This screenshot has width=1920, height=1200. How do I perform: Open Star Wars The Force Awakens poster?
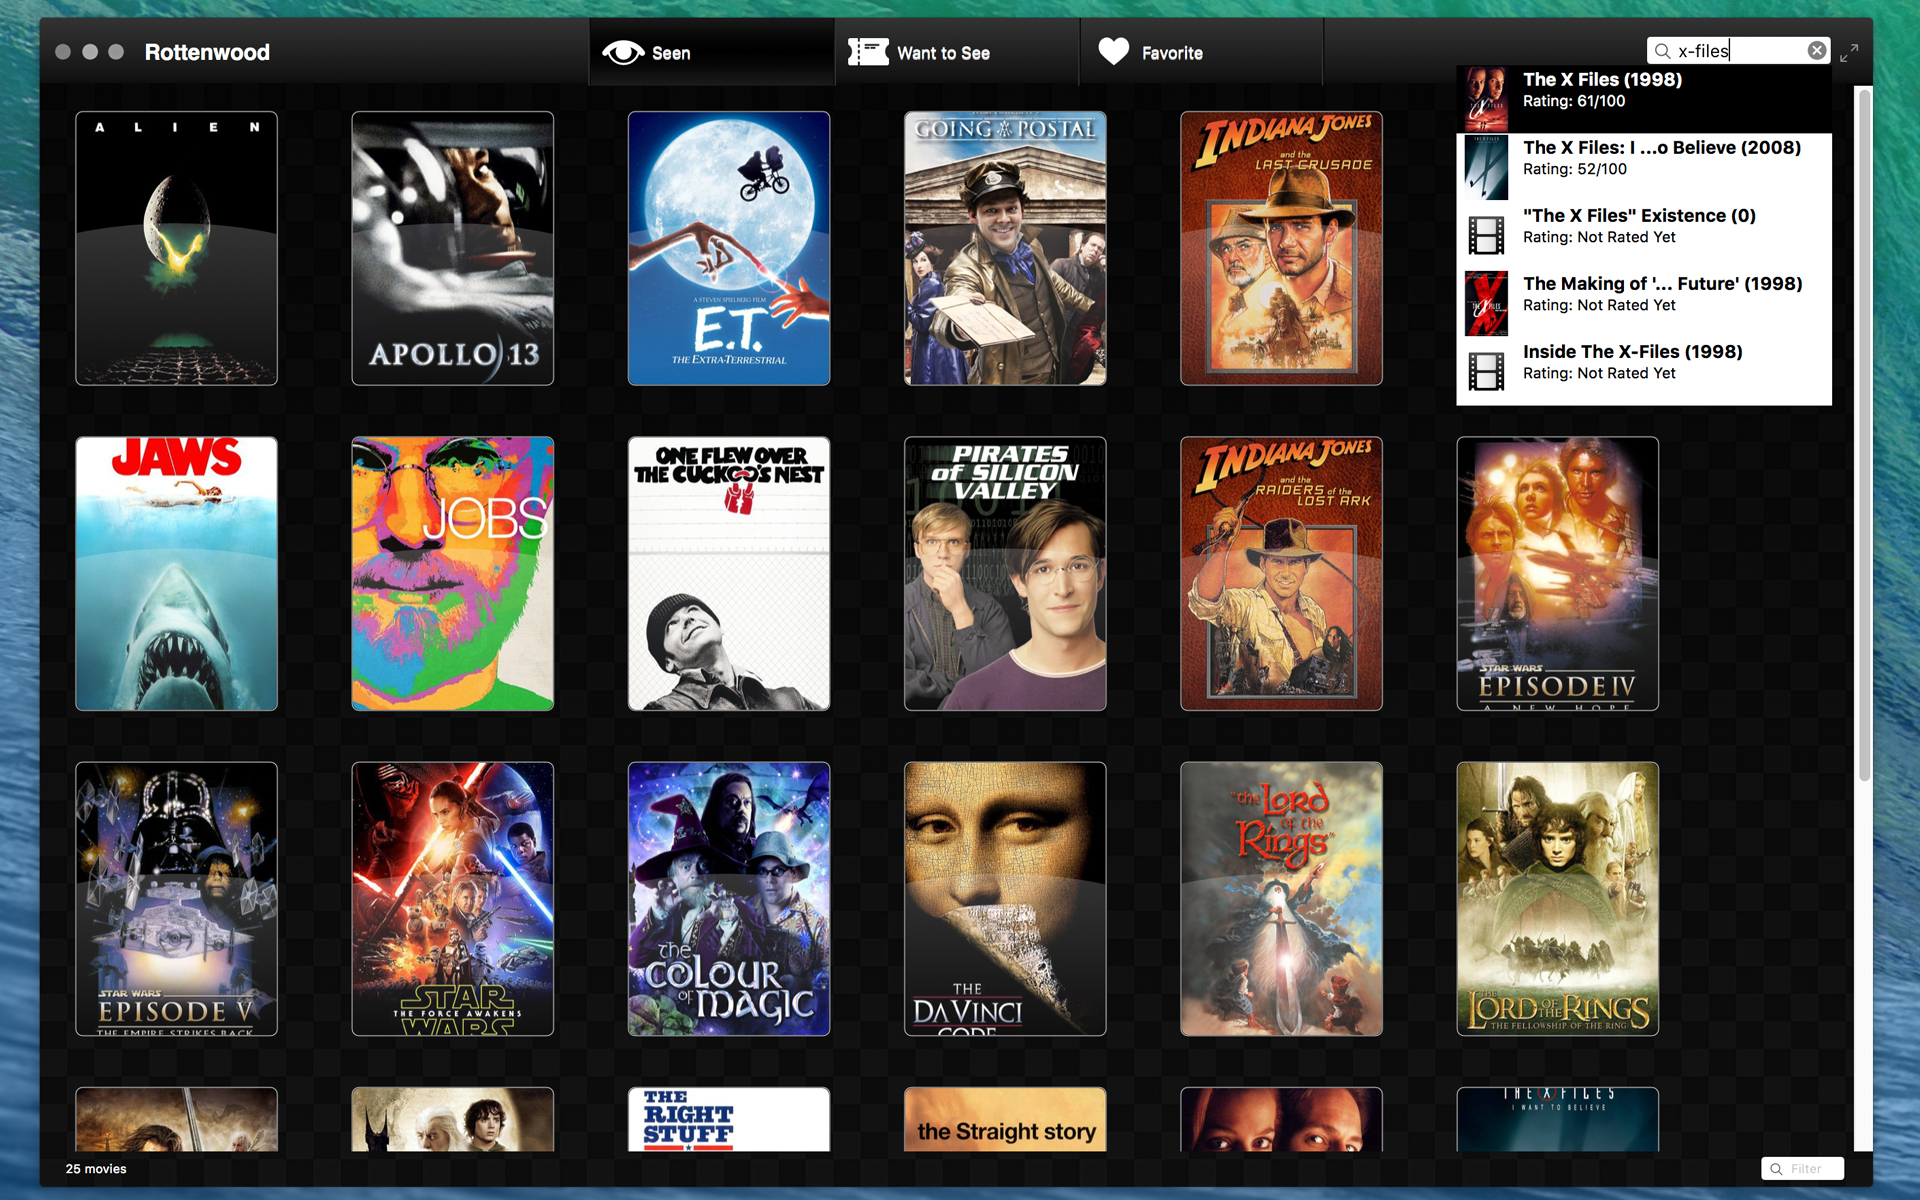click(x=452, y=899)
